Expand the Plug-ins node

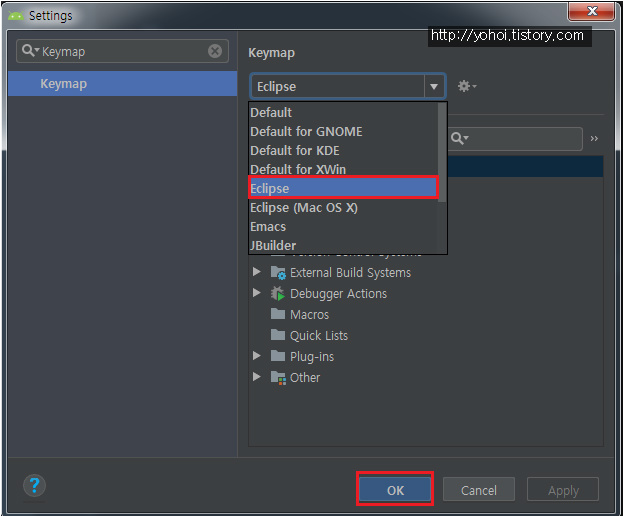click(257, 356)
